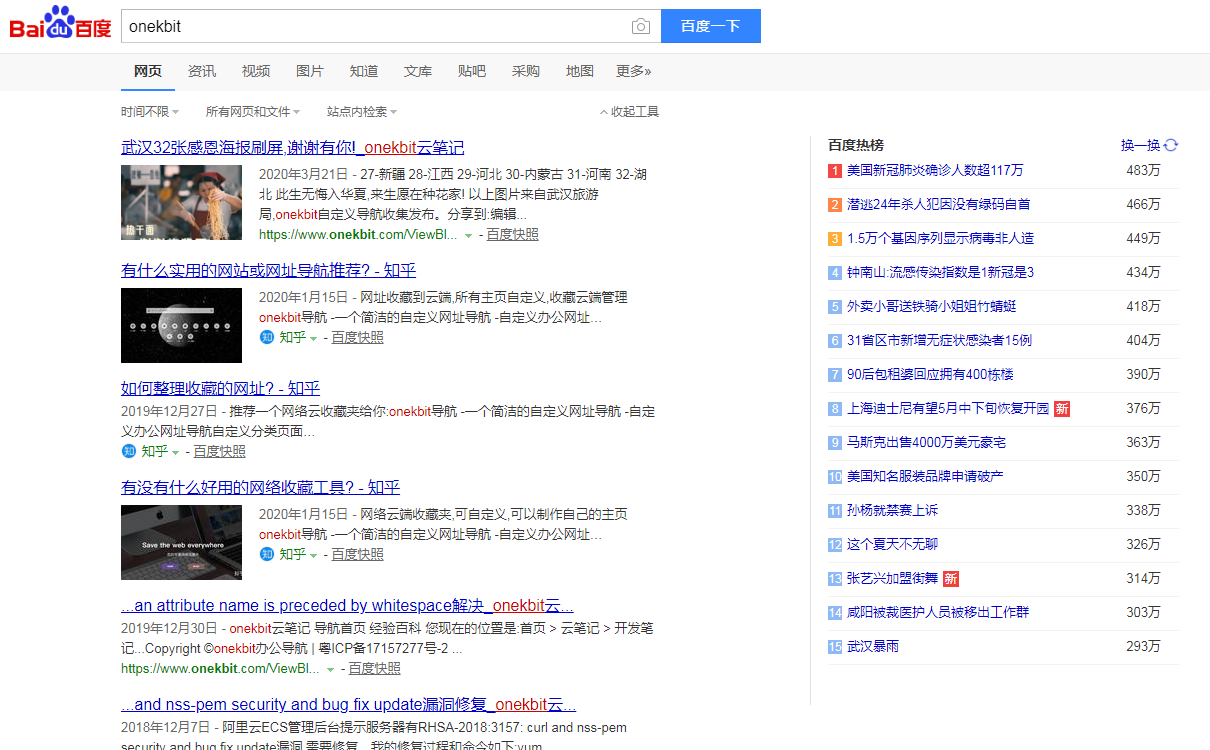Open the 武汉32张感恩海报刷屏 result
1210x750 pixels.
(x=290, y=148)
